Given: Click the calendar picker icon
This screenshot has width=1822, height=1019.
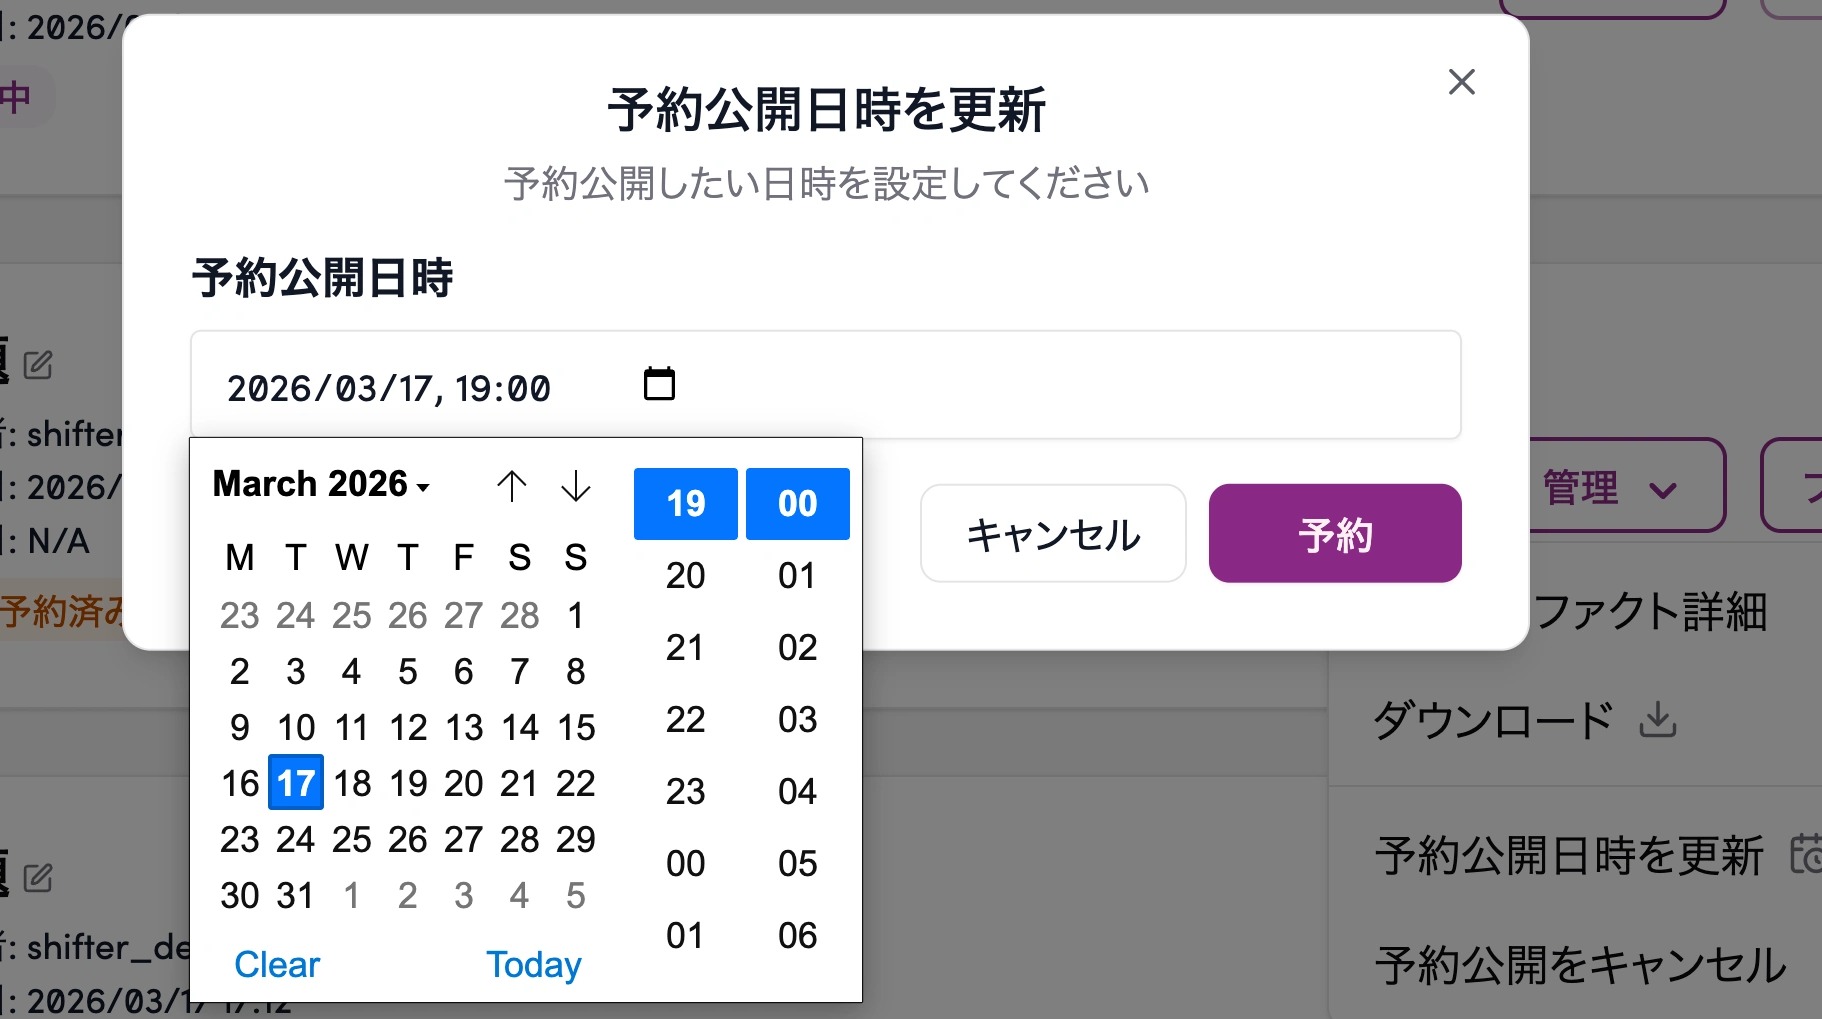Looking at the screenshot, I should (659, 384).
